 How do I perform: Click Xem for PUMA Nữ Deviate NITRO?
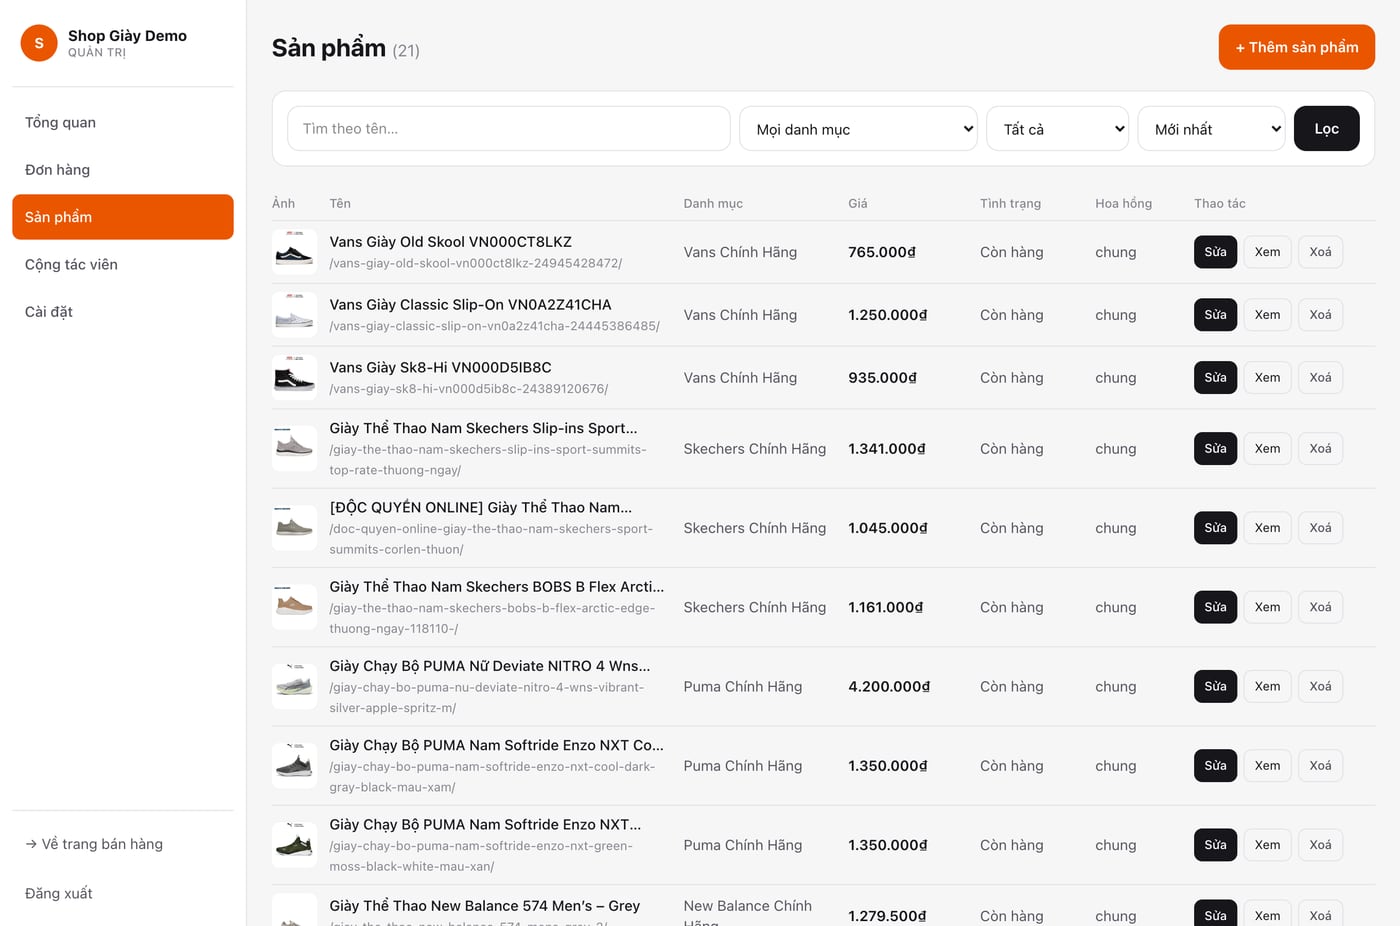coord(1267,686)
